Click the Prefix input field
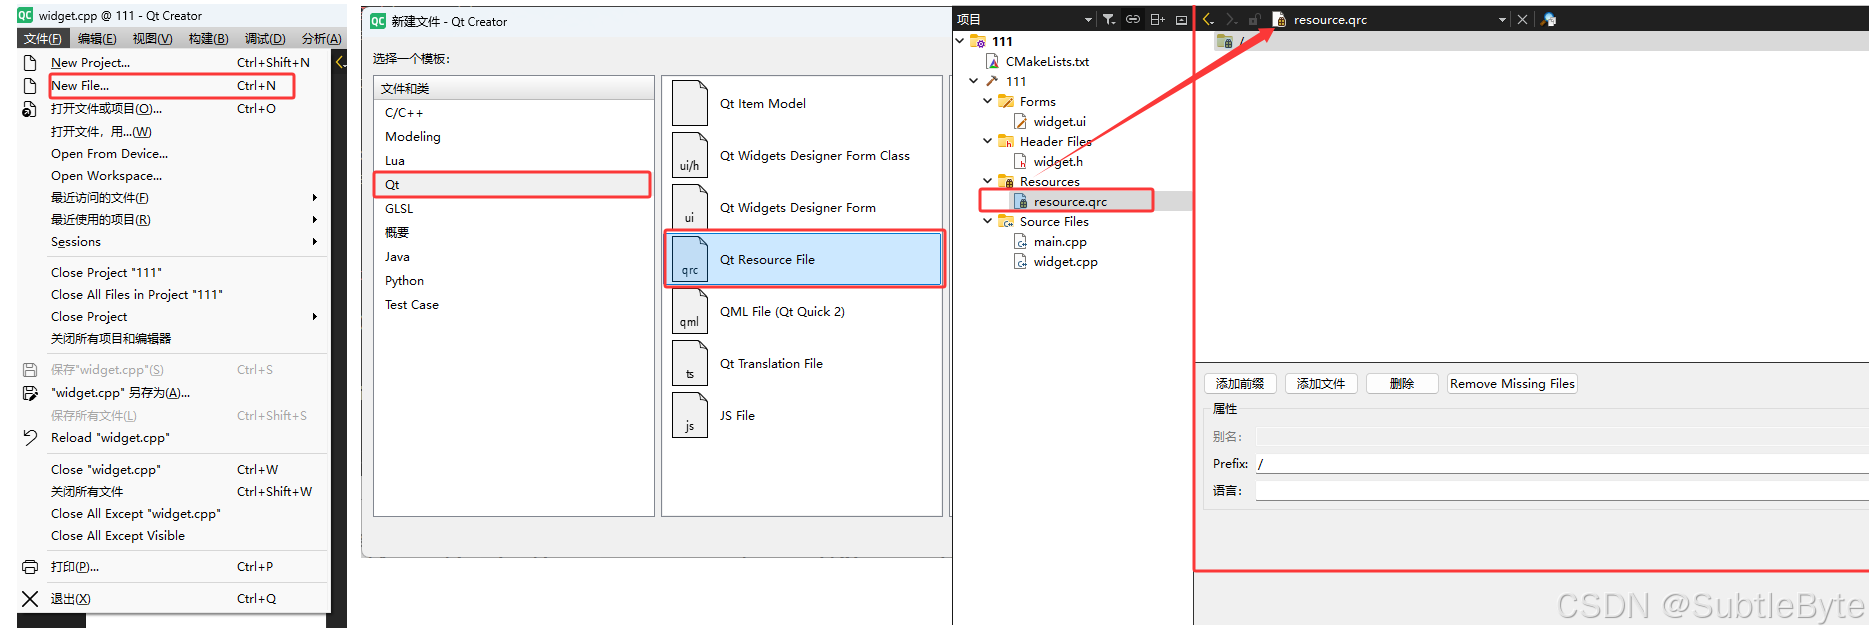The image size is (1869, 638). click(1562, 464)
